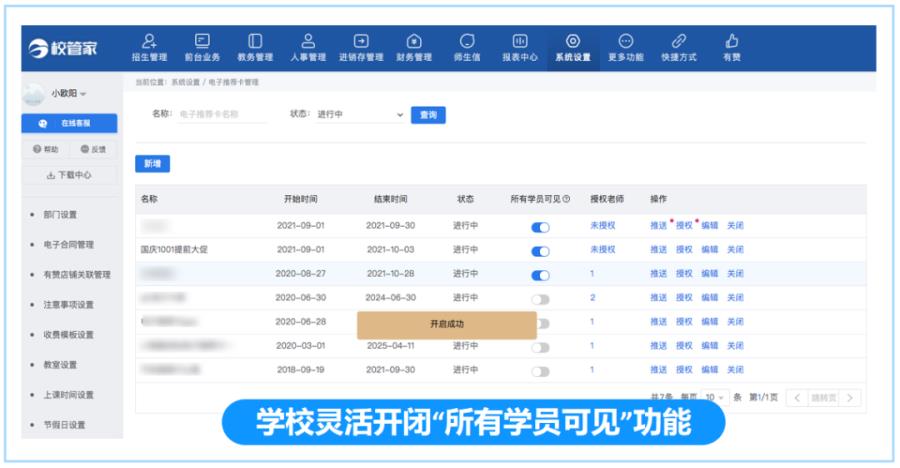Viewport: 900px width, 468px height.
Task: Open the 财务管理 module icon
Action: click(414, 41)
